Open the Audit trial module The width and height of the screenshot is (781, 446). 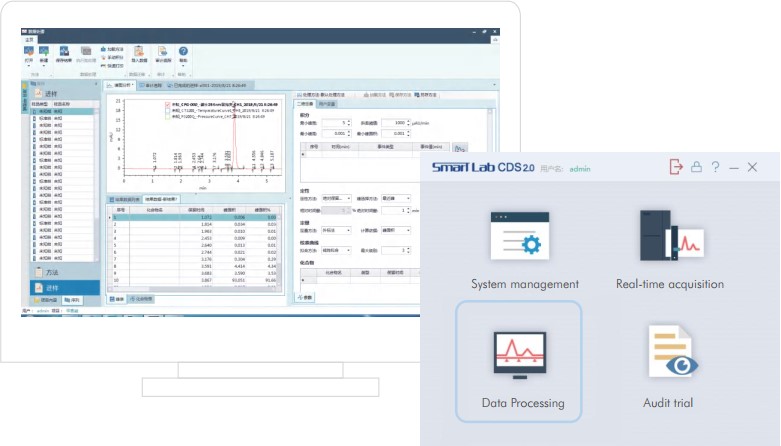pyautogui.click(x=669, y=364)
